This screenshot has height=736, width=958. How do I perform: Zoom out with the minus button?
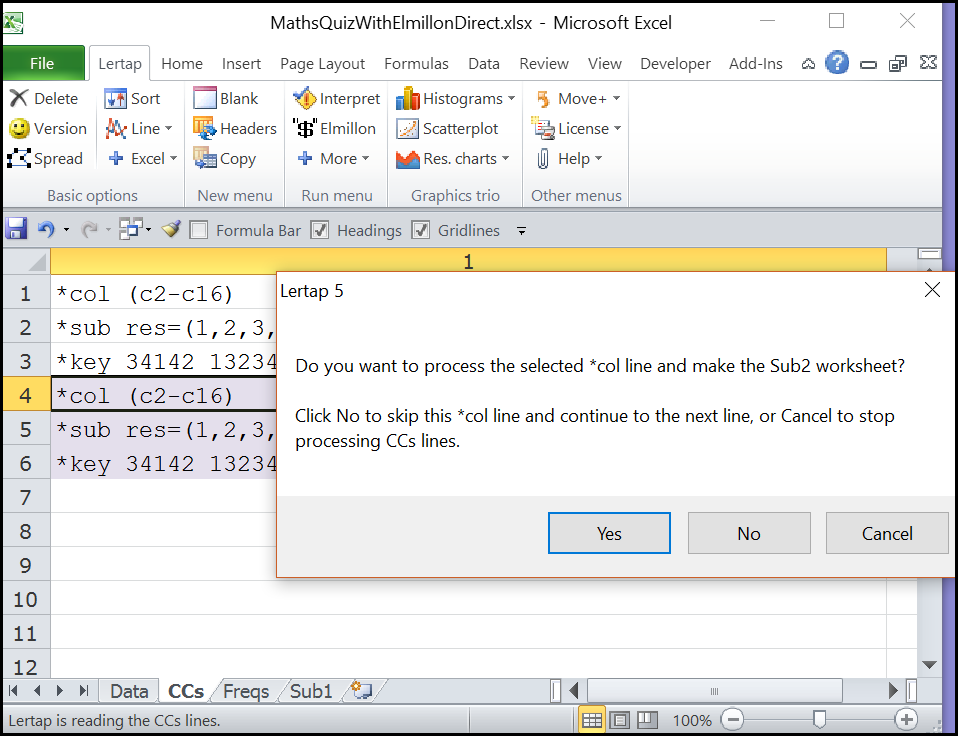pyautogui.click(x=733, y=720)
